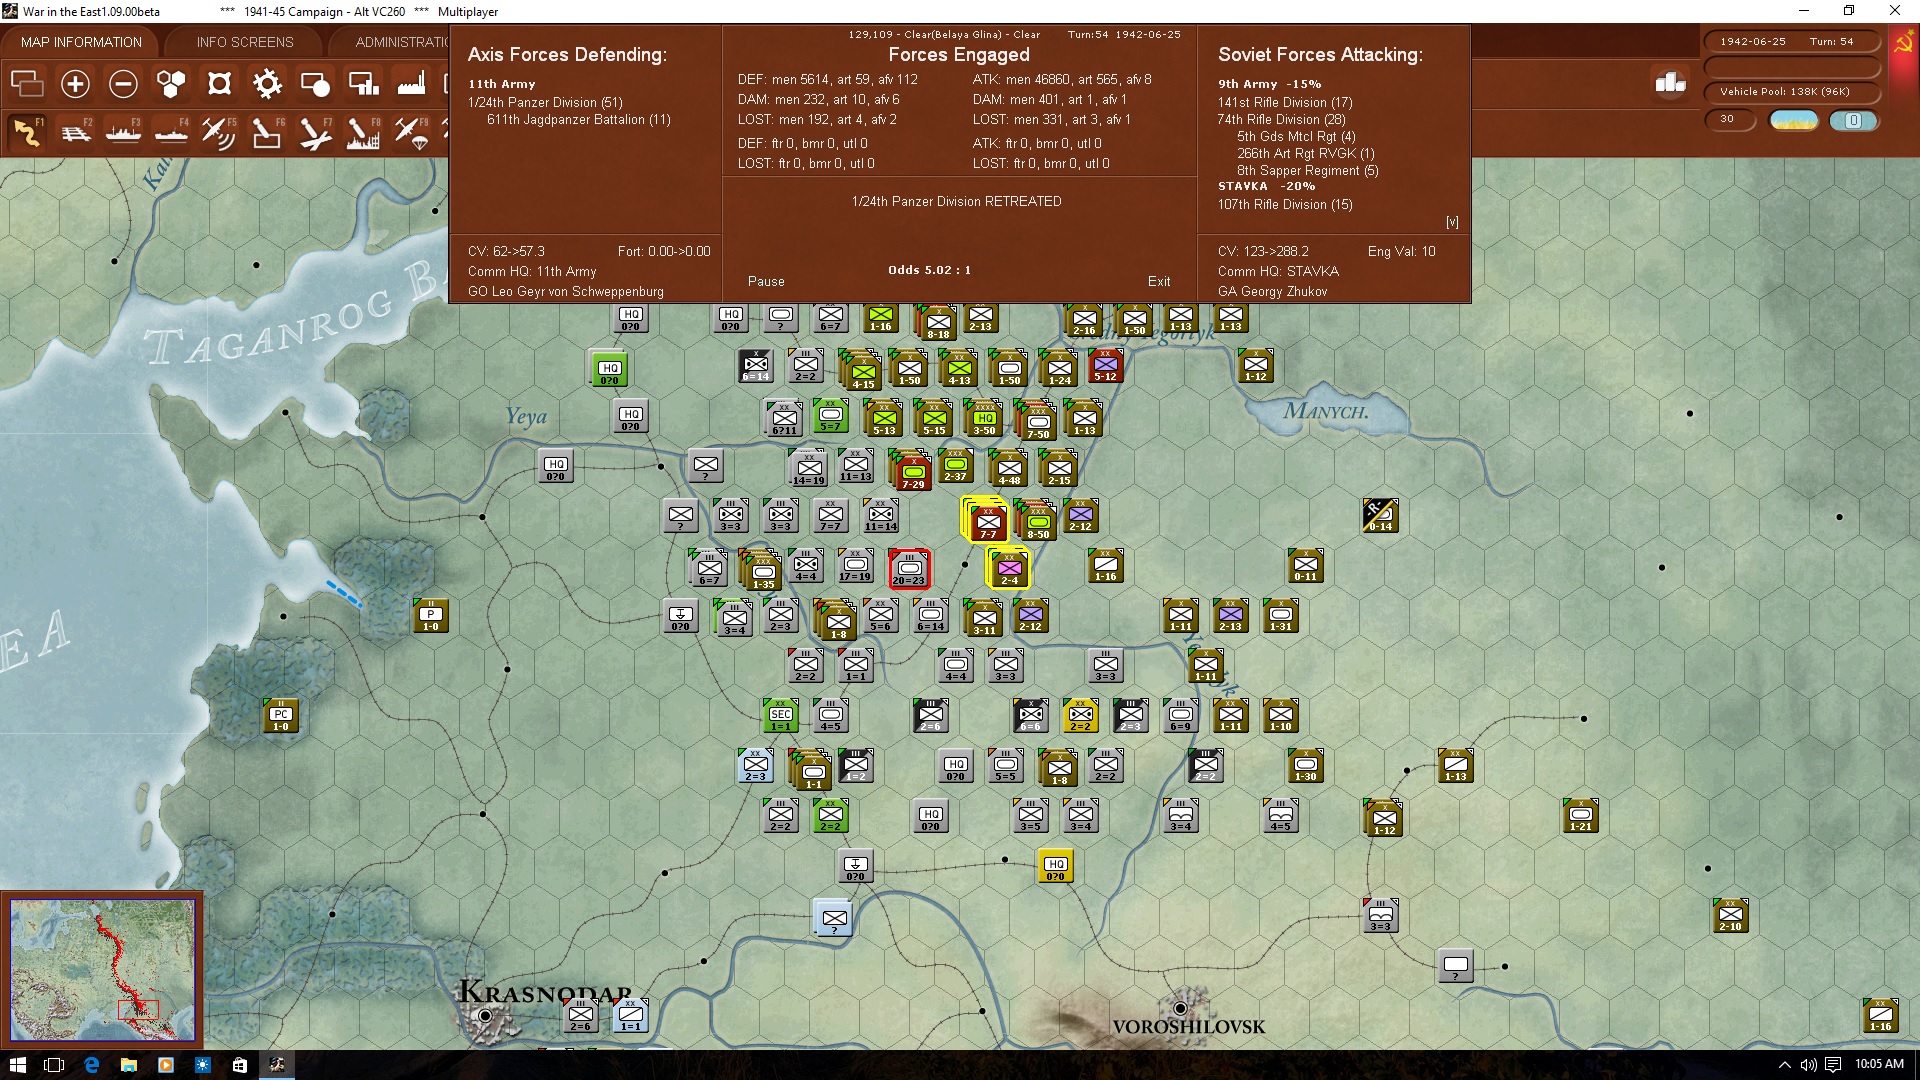Toggle the [v] expand detail marker

[x=1452, y=222]
